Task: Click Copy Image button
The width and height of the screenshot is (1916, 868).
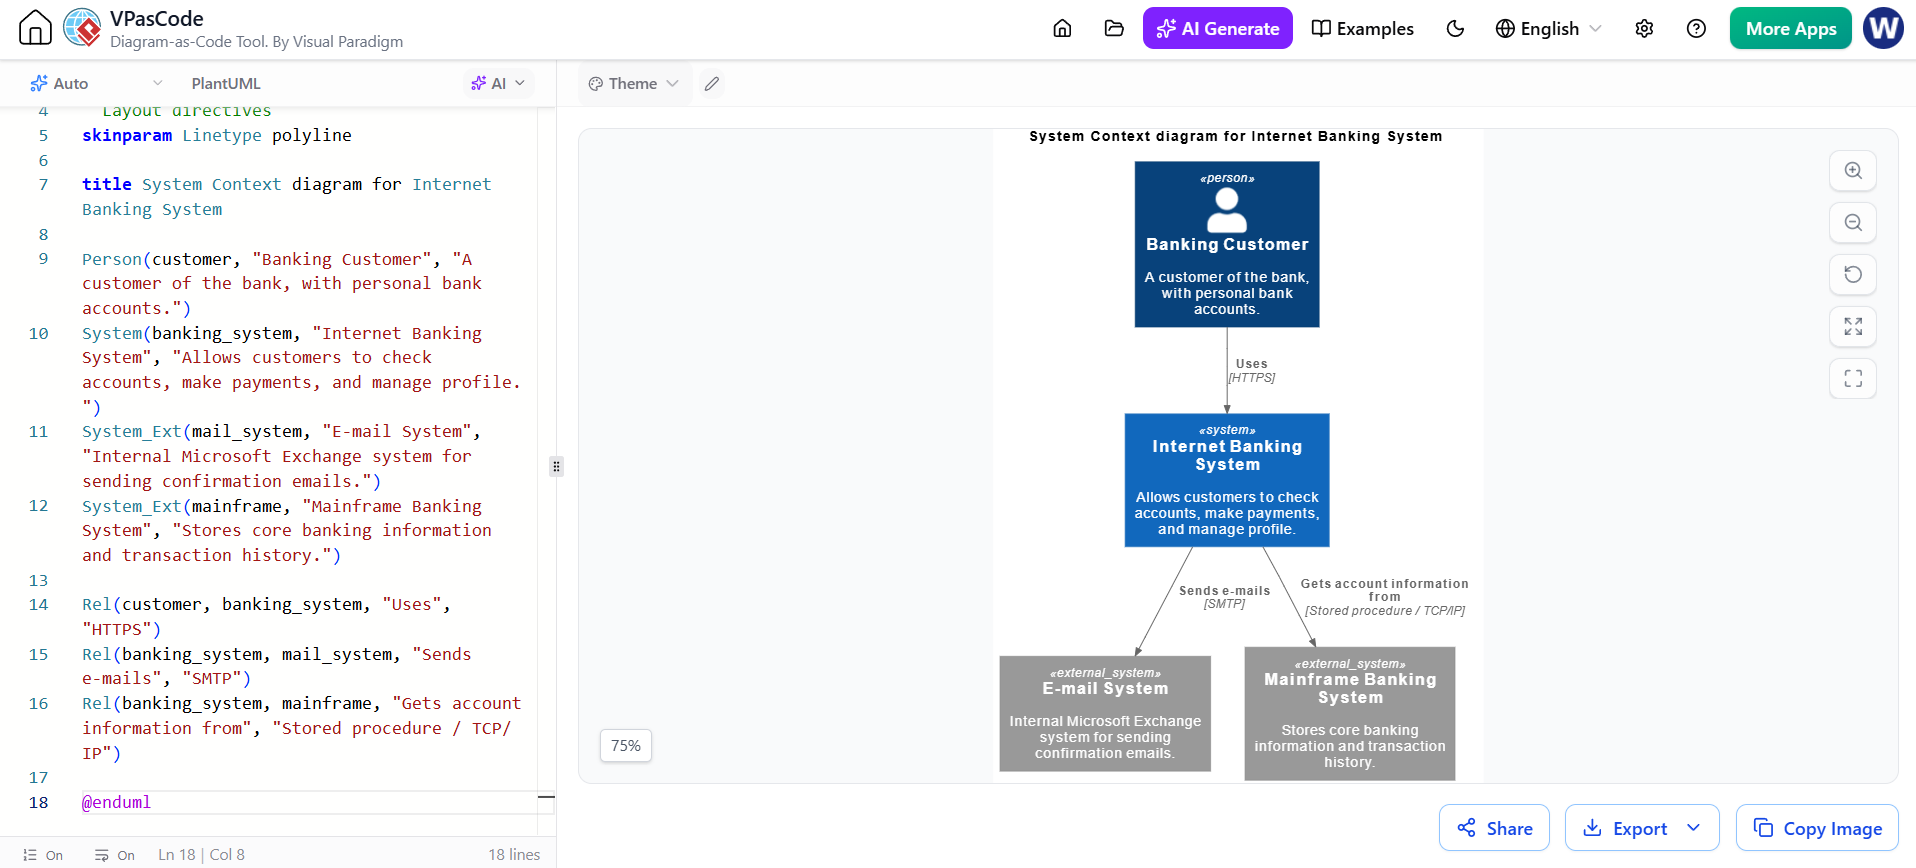Action: [1817, 828]
